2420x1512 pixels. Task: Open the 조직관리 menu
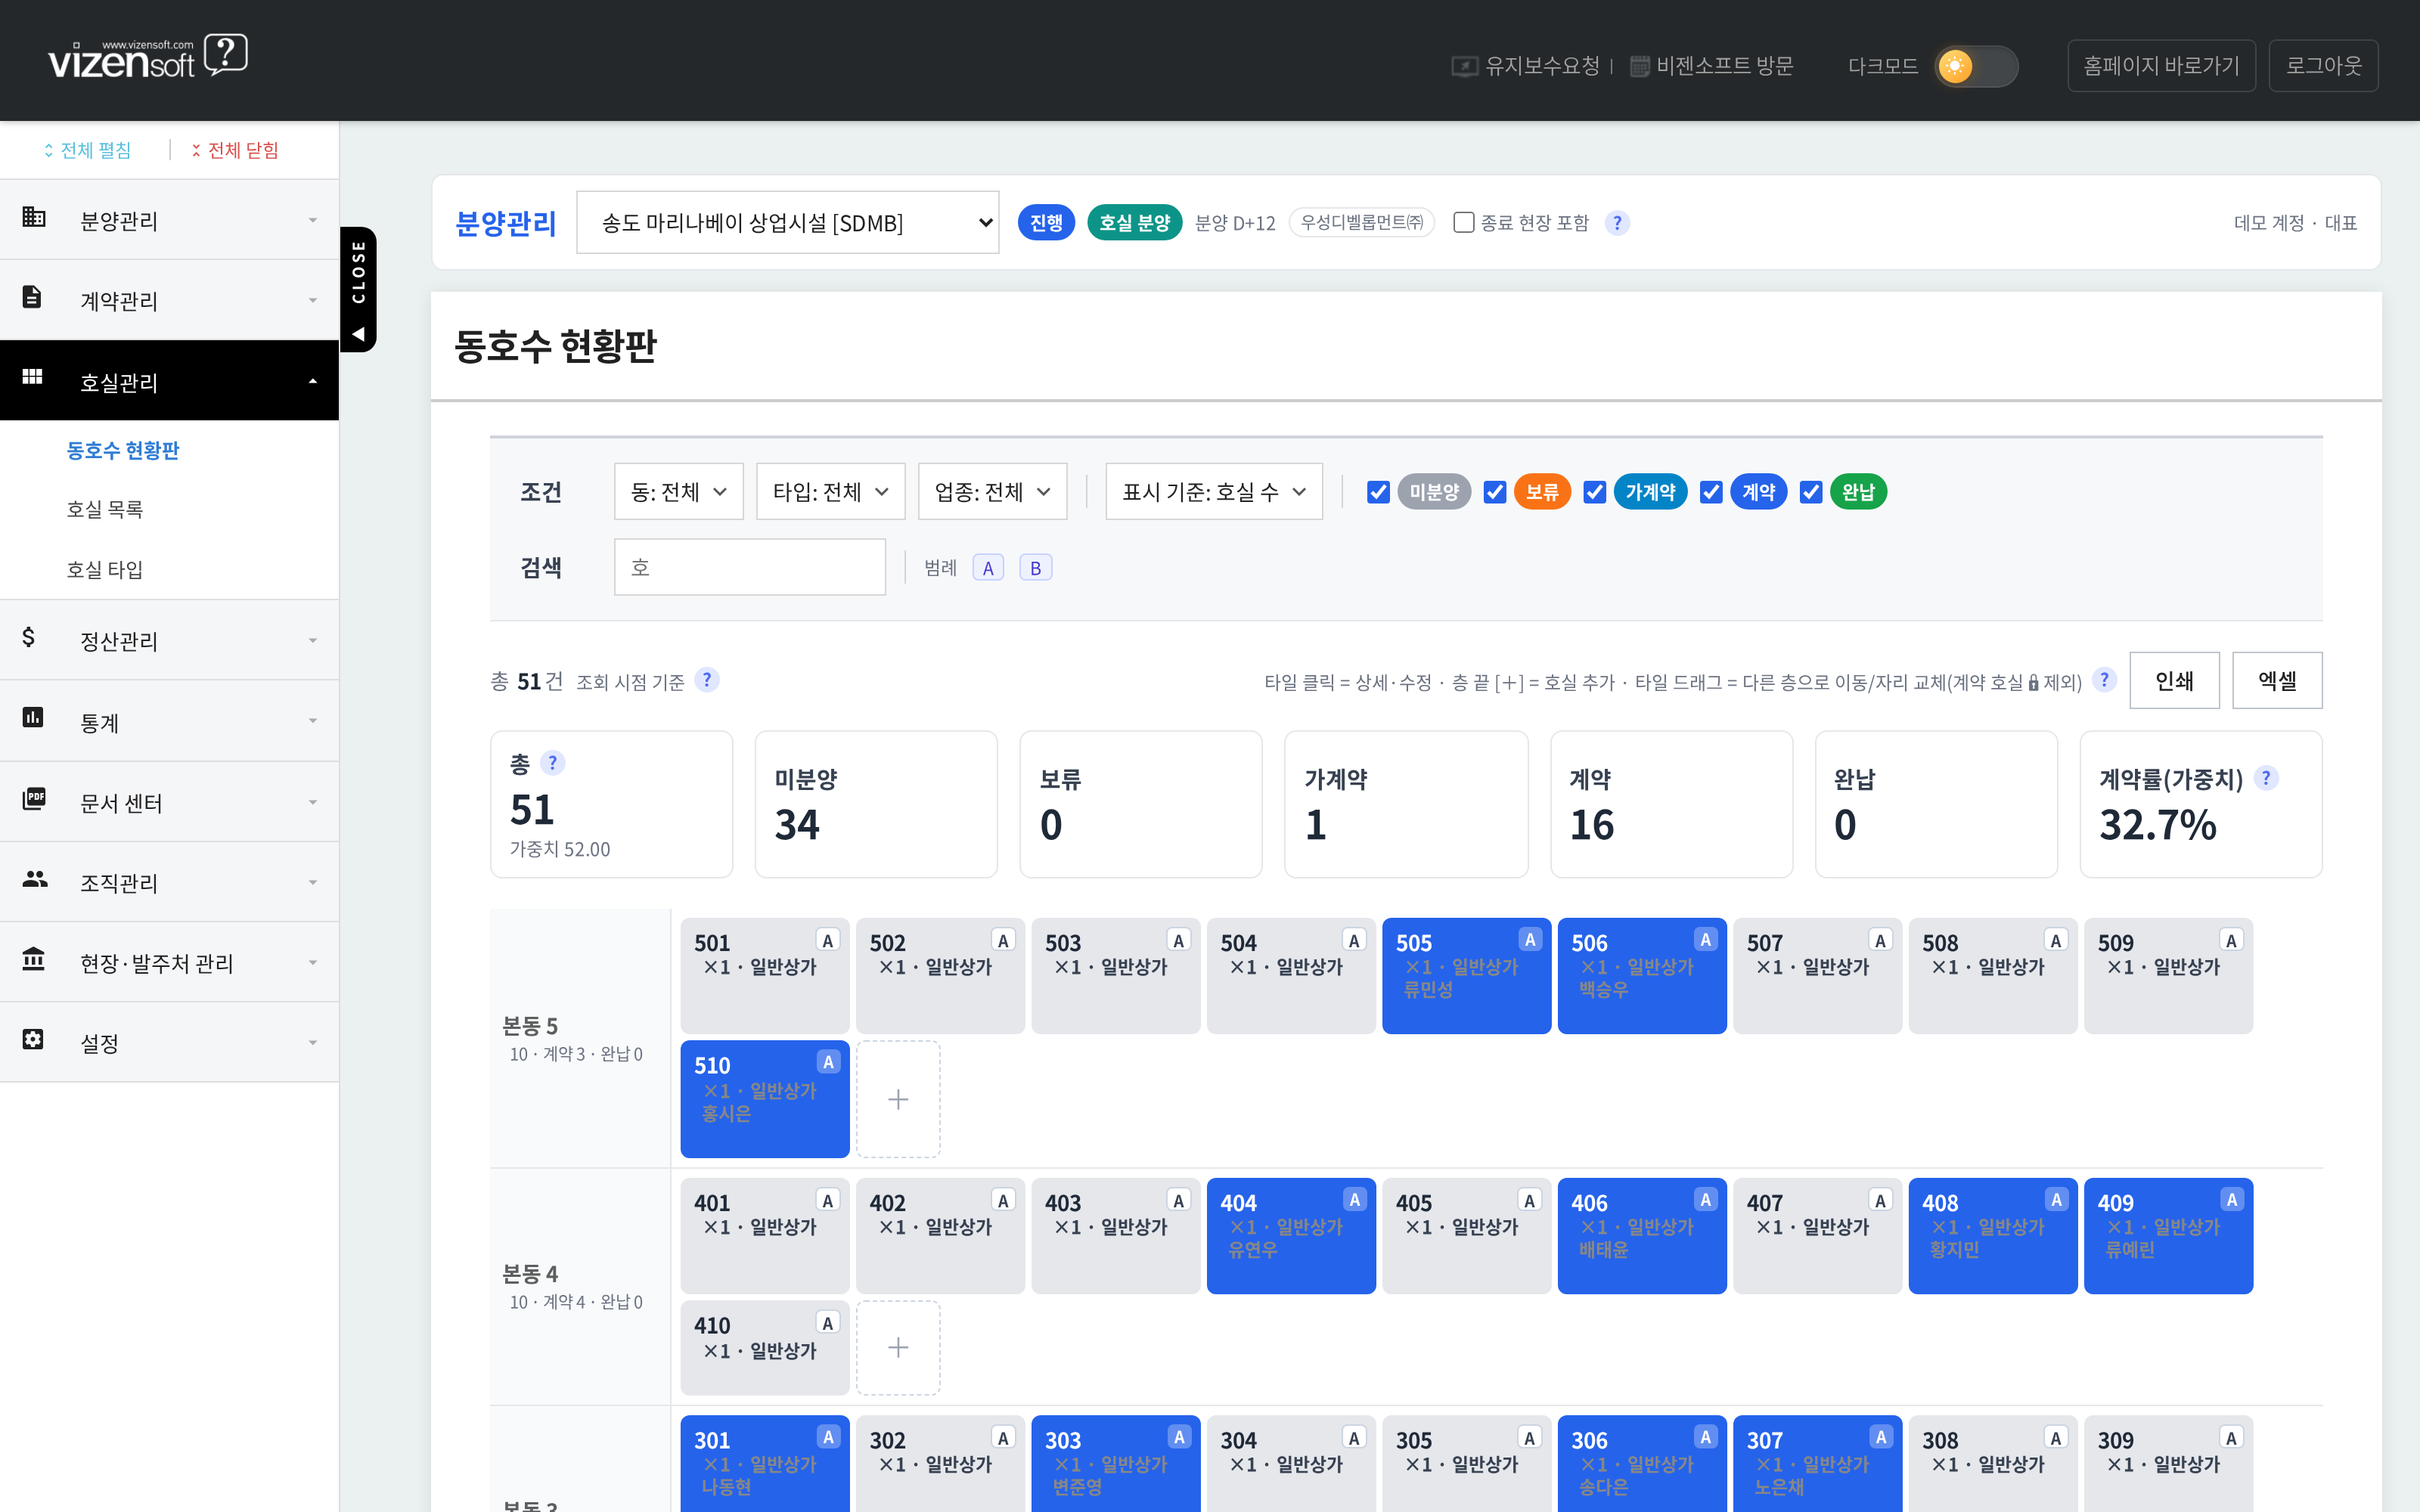tap(169, 882)
